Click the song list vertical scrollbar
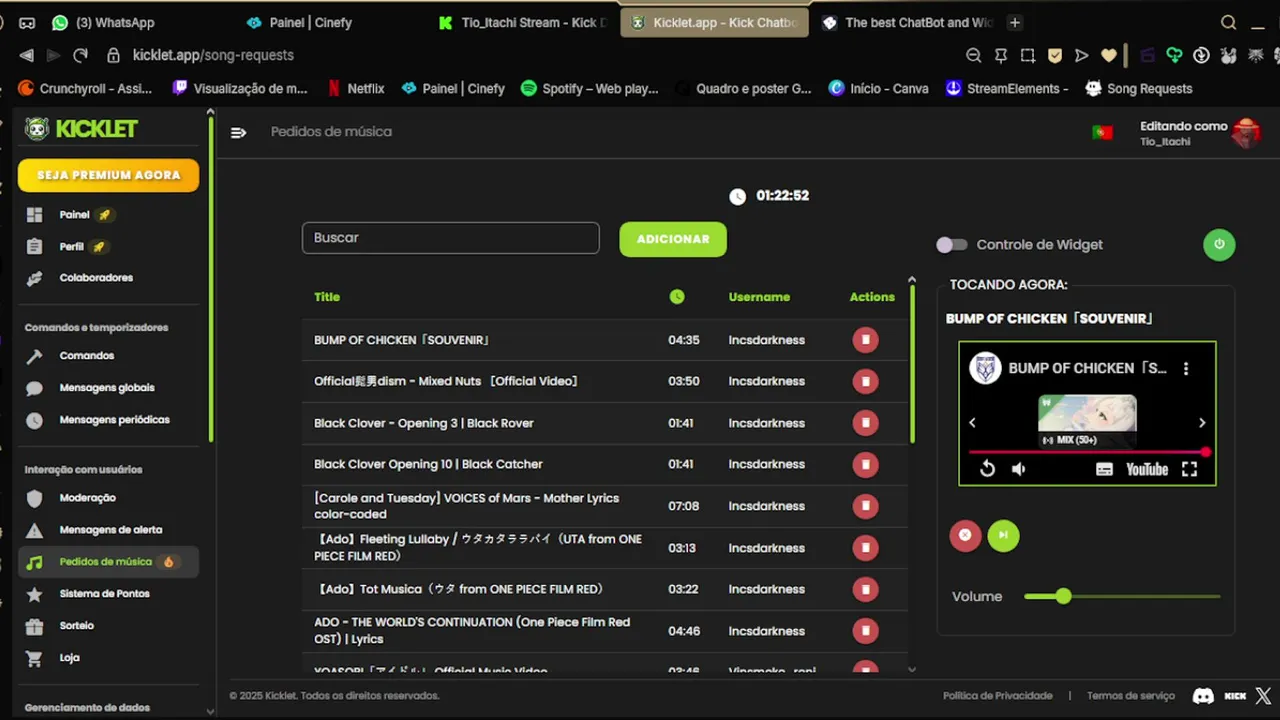The height and width of the screenshot is (720, 1280). (x=911, y=365)
